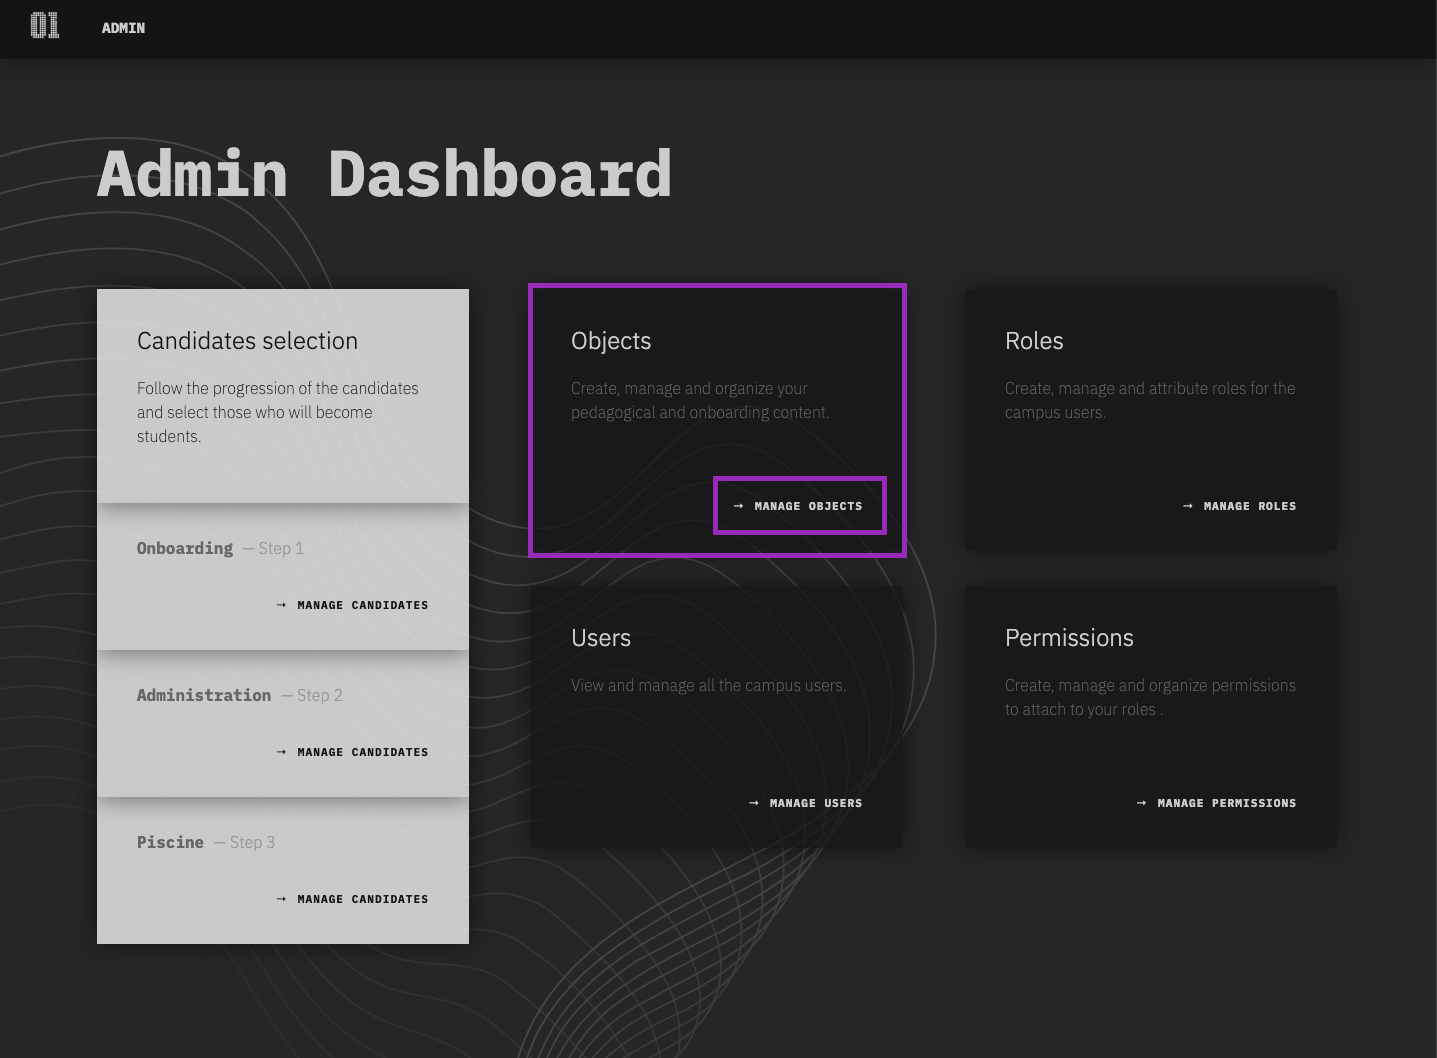Click the Manage Objects link
This screenshot has width=1437, height=1058.
pyautogui.click(x=799, y=506)
